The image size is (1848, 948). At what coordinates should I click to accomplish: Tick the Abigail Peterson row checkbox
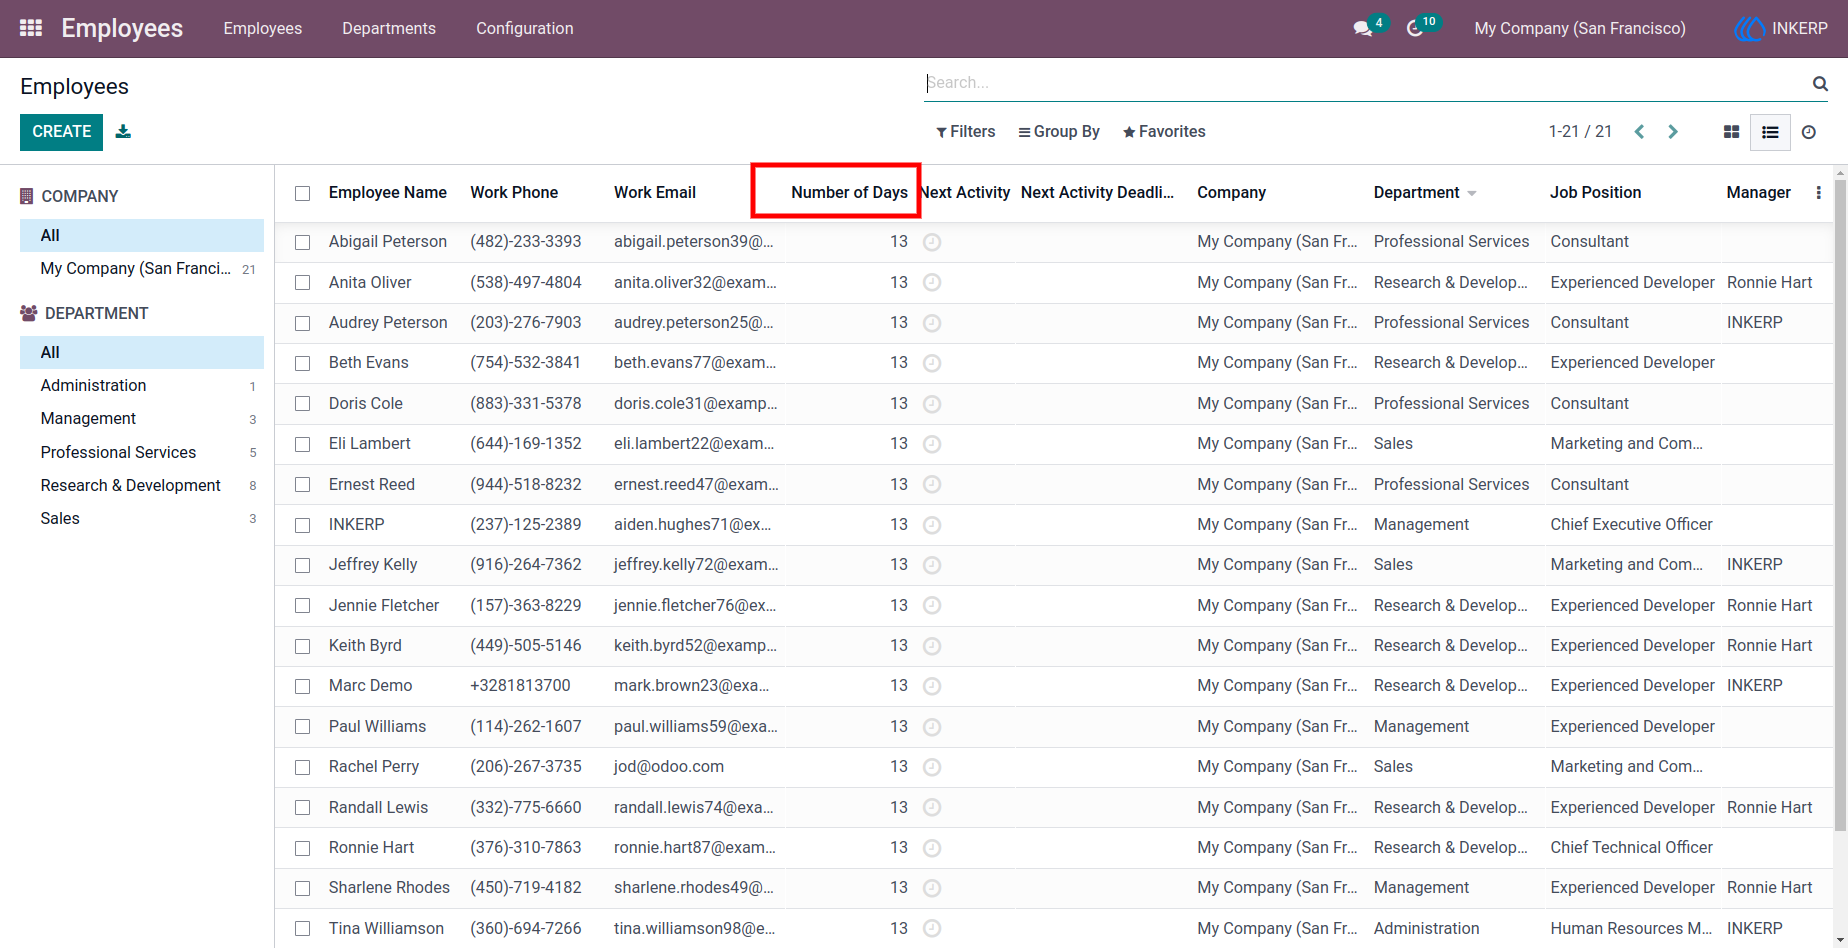pos(303,242)
